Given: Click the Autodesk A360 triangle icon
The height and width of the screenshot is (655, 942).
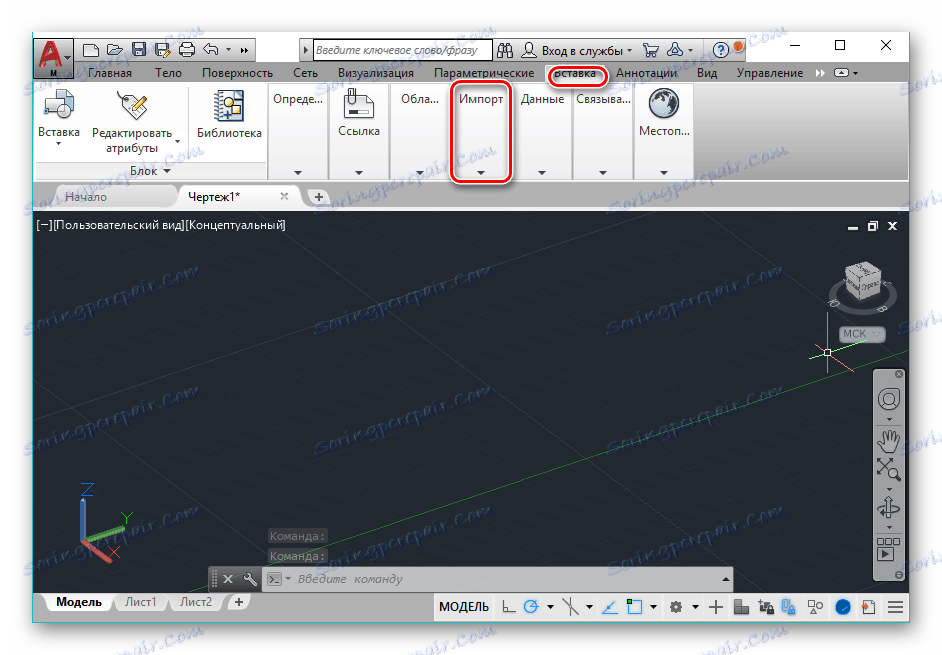Looking at the screenshot, I should tap(675, 50).
